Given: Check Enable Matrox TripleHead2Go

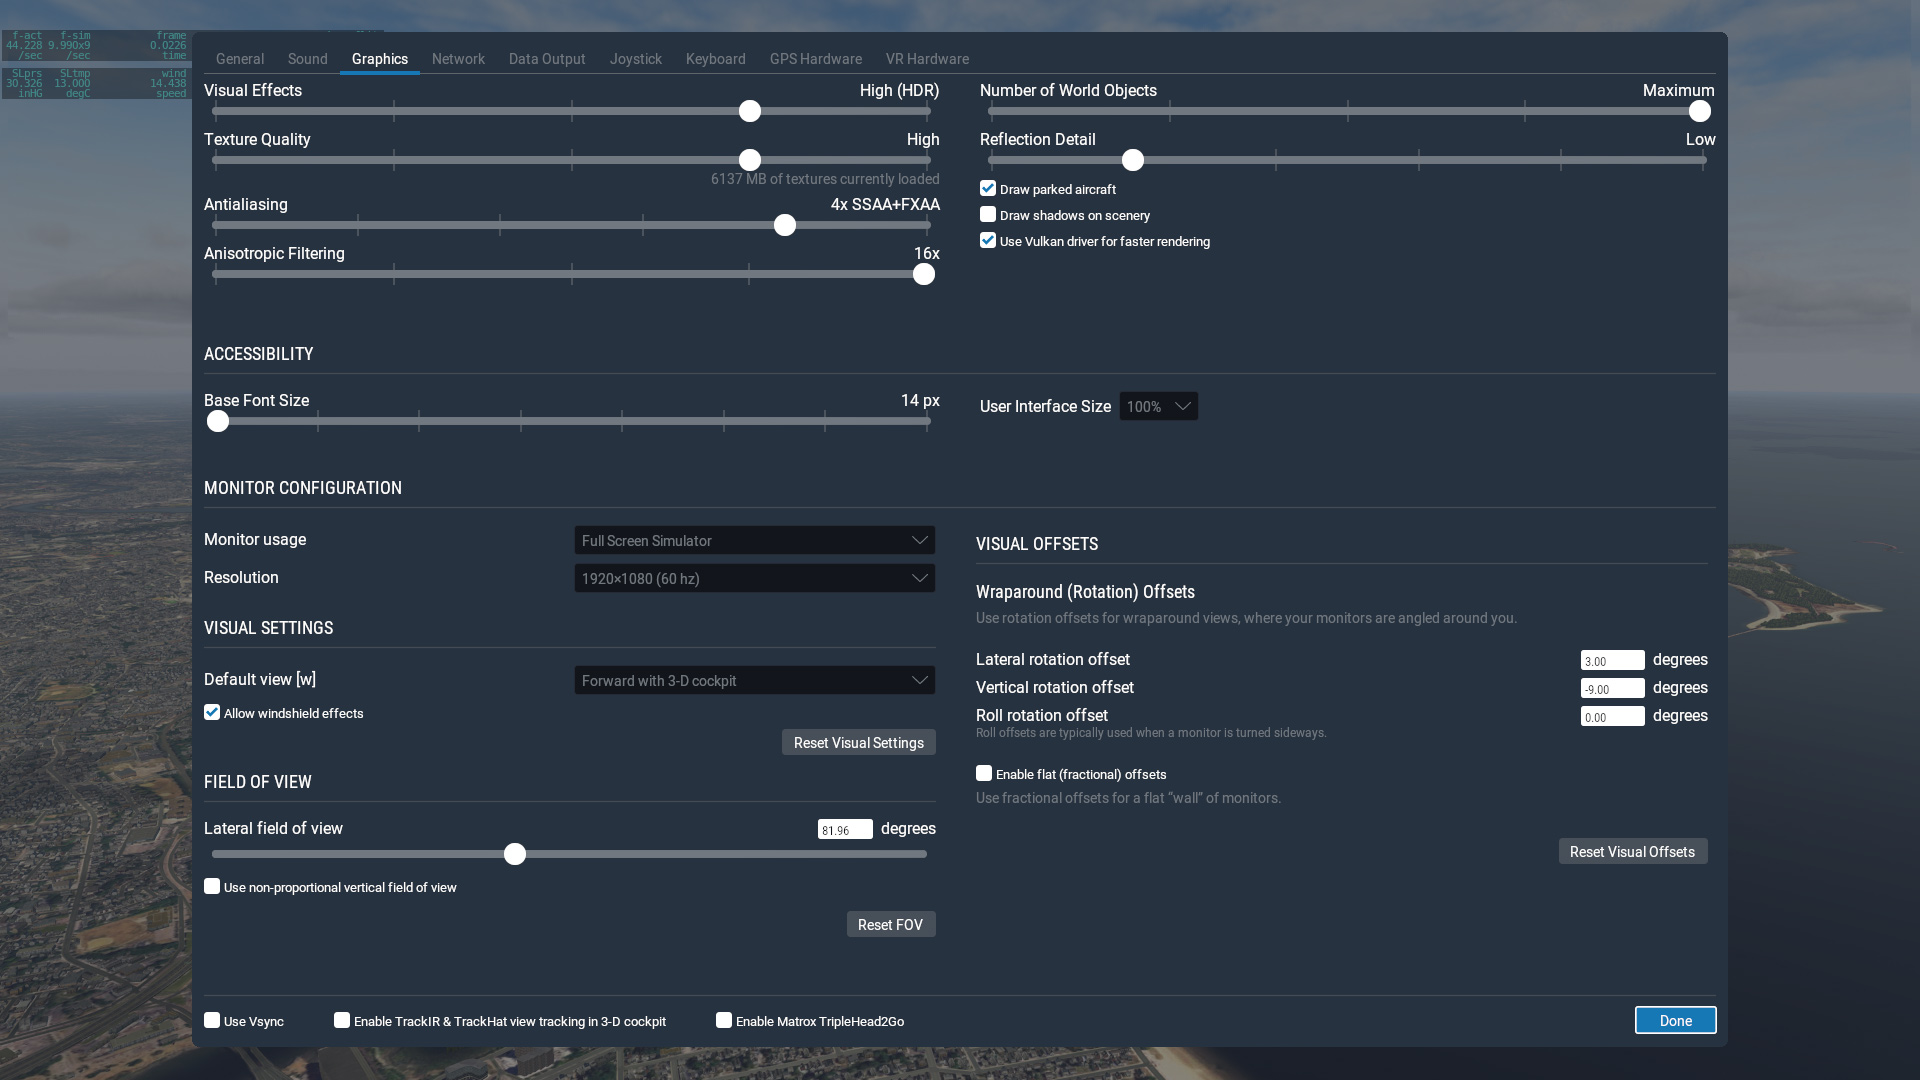Looking at the screenshot, I should (x=724, y=1021).
